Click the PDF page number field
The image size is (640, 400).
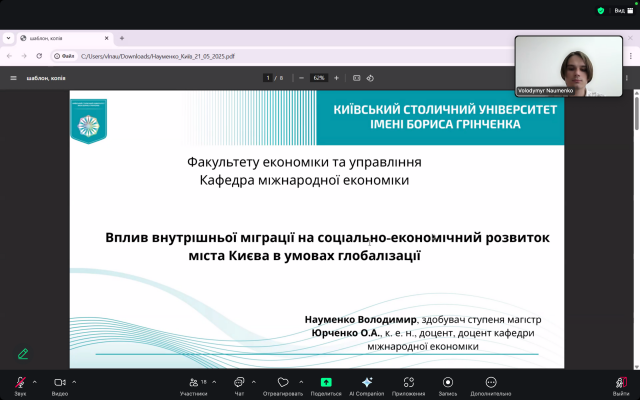click(268, 77)
